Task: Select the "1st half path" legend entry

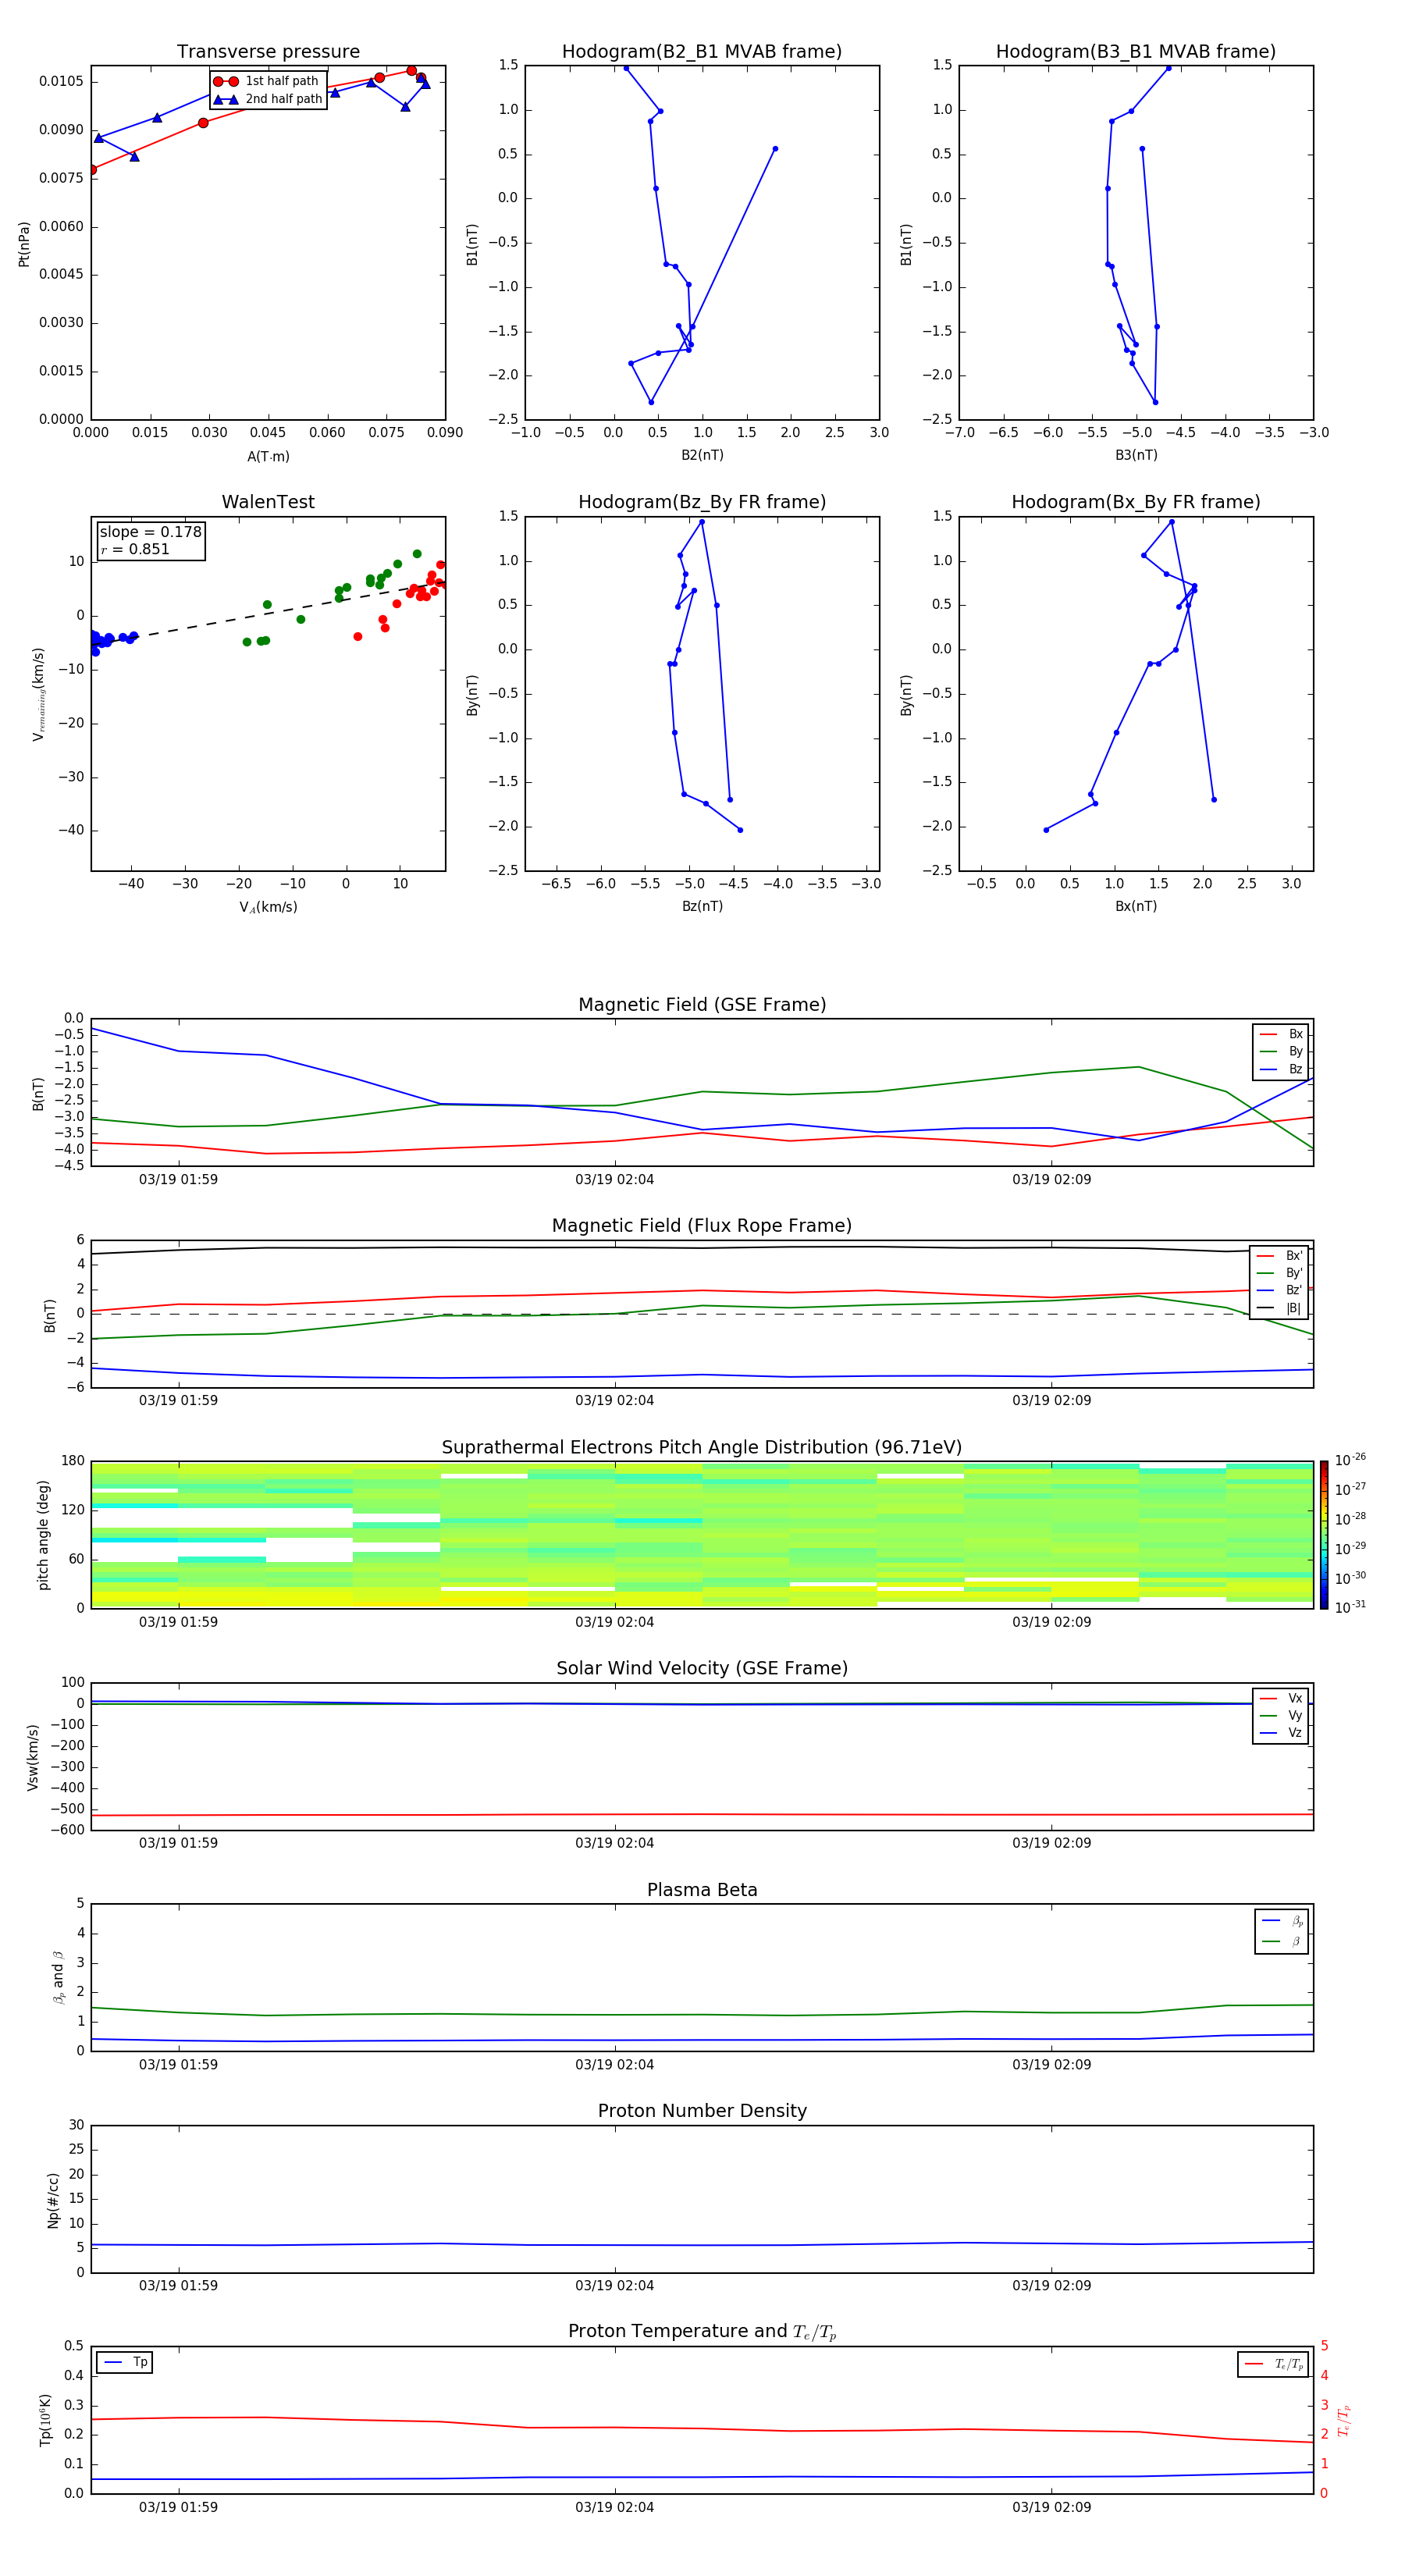Action: pyautogui.click(x=267, y=81)
